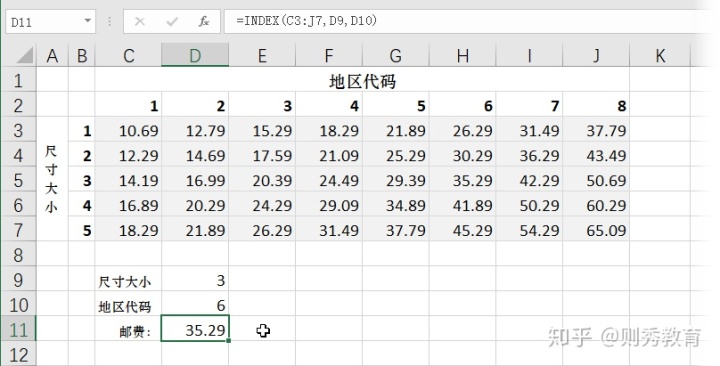Select column C header

pos(129,56)
